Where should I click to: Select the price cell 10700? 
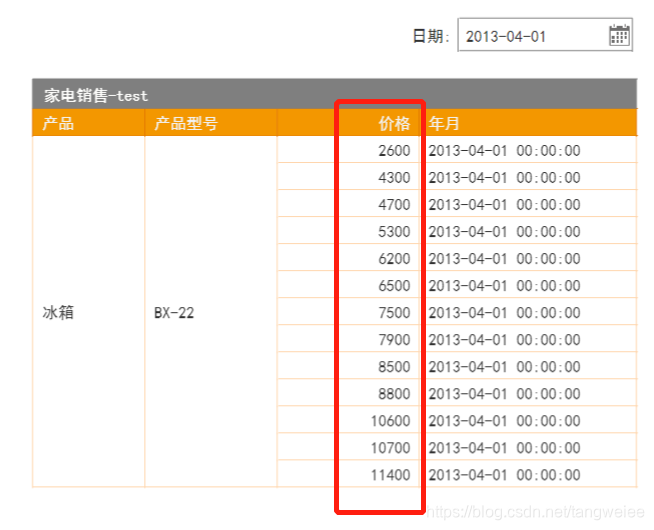click(x=348, y=448)
